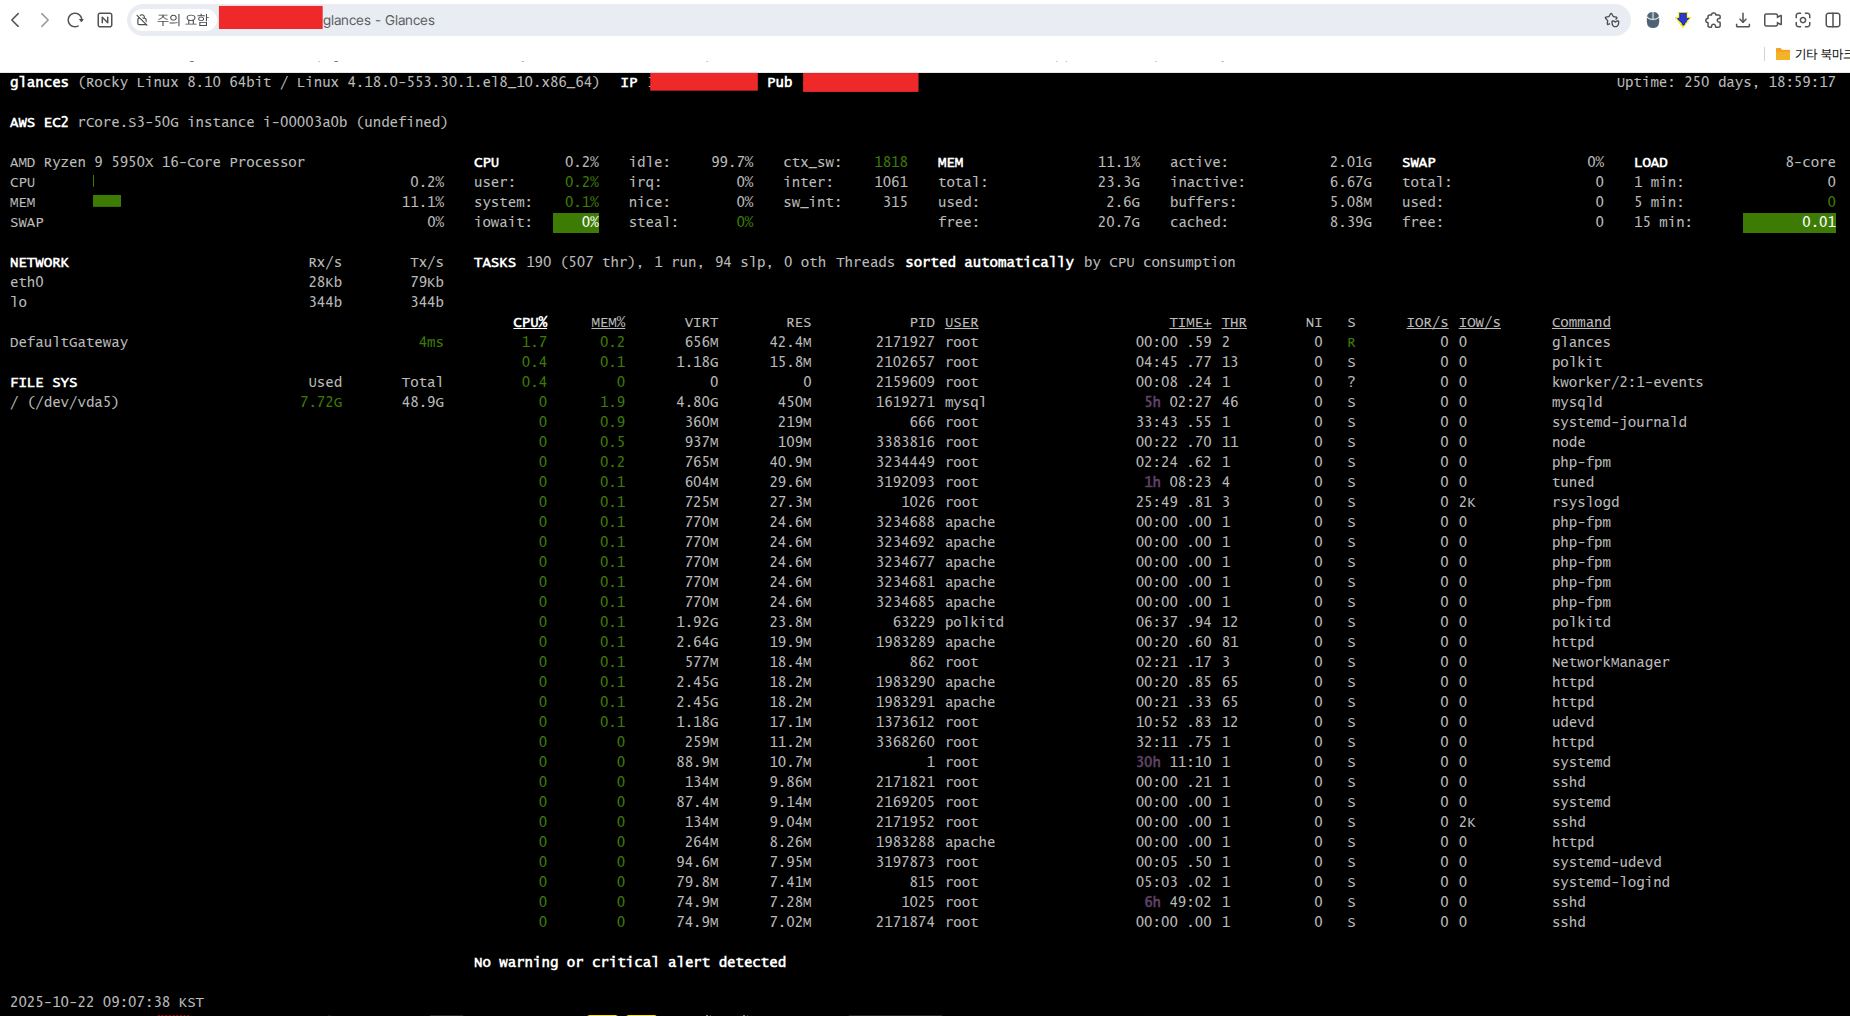Toggle the split view panel icon
This screenshot has height=1016, width=1850.
(1833, 20)
